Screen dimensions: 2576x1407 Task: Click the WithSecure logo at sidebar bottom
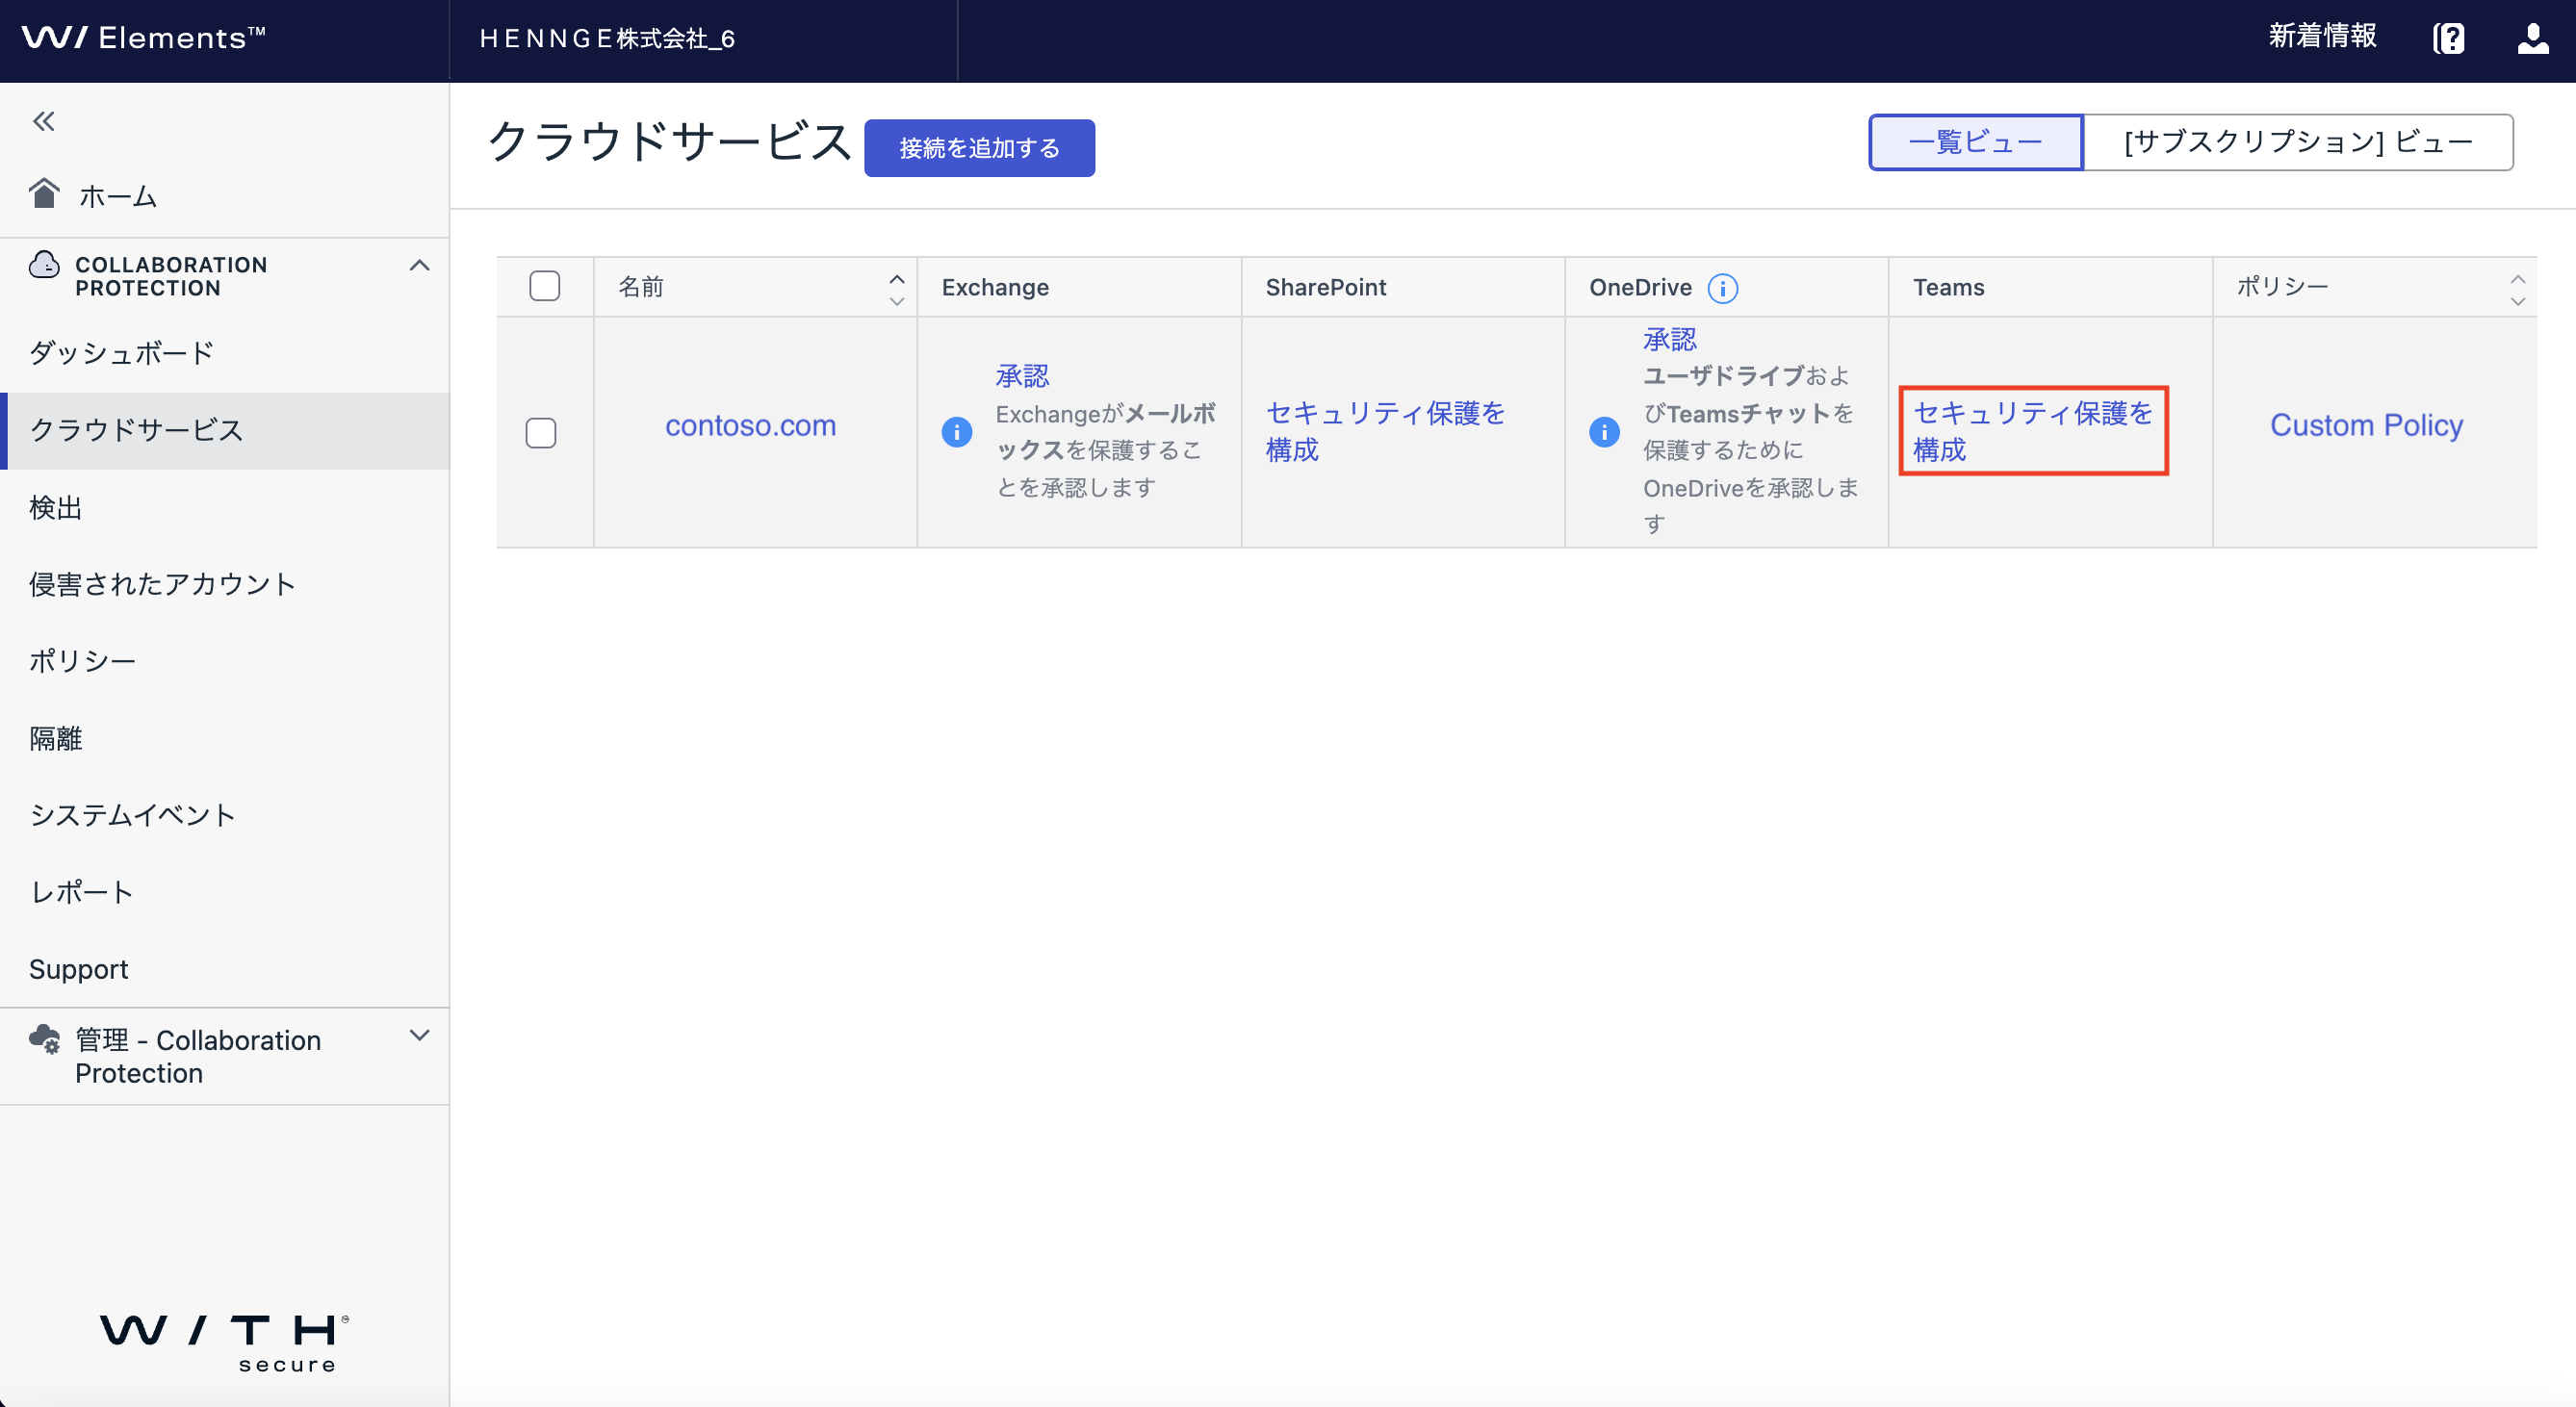click(224, 1343)
